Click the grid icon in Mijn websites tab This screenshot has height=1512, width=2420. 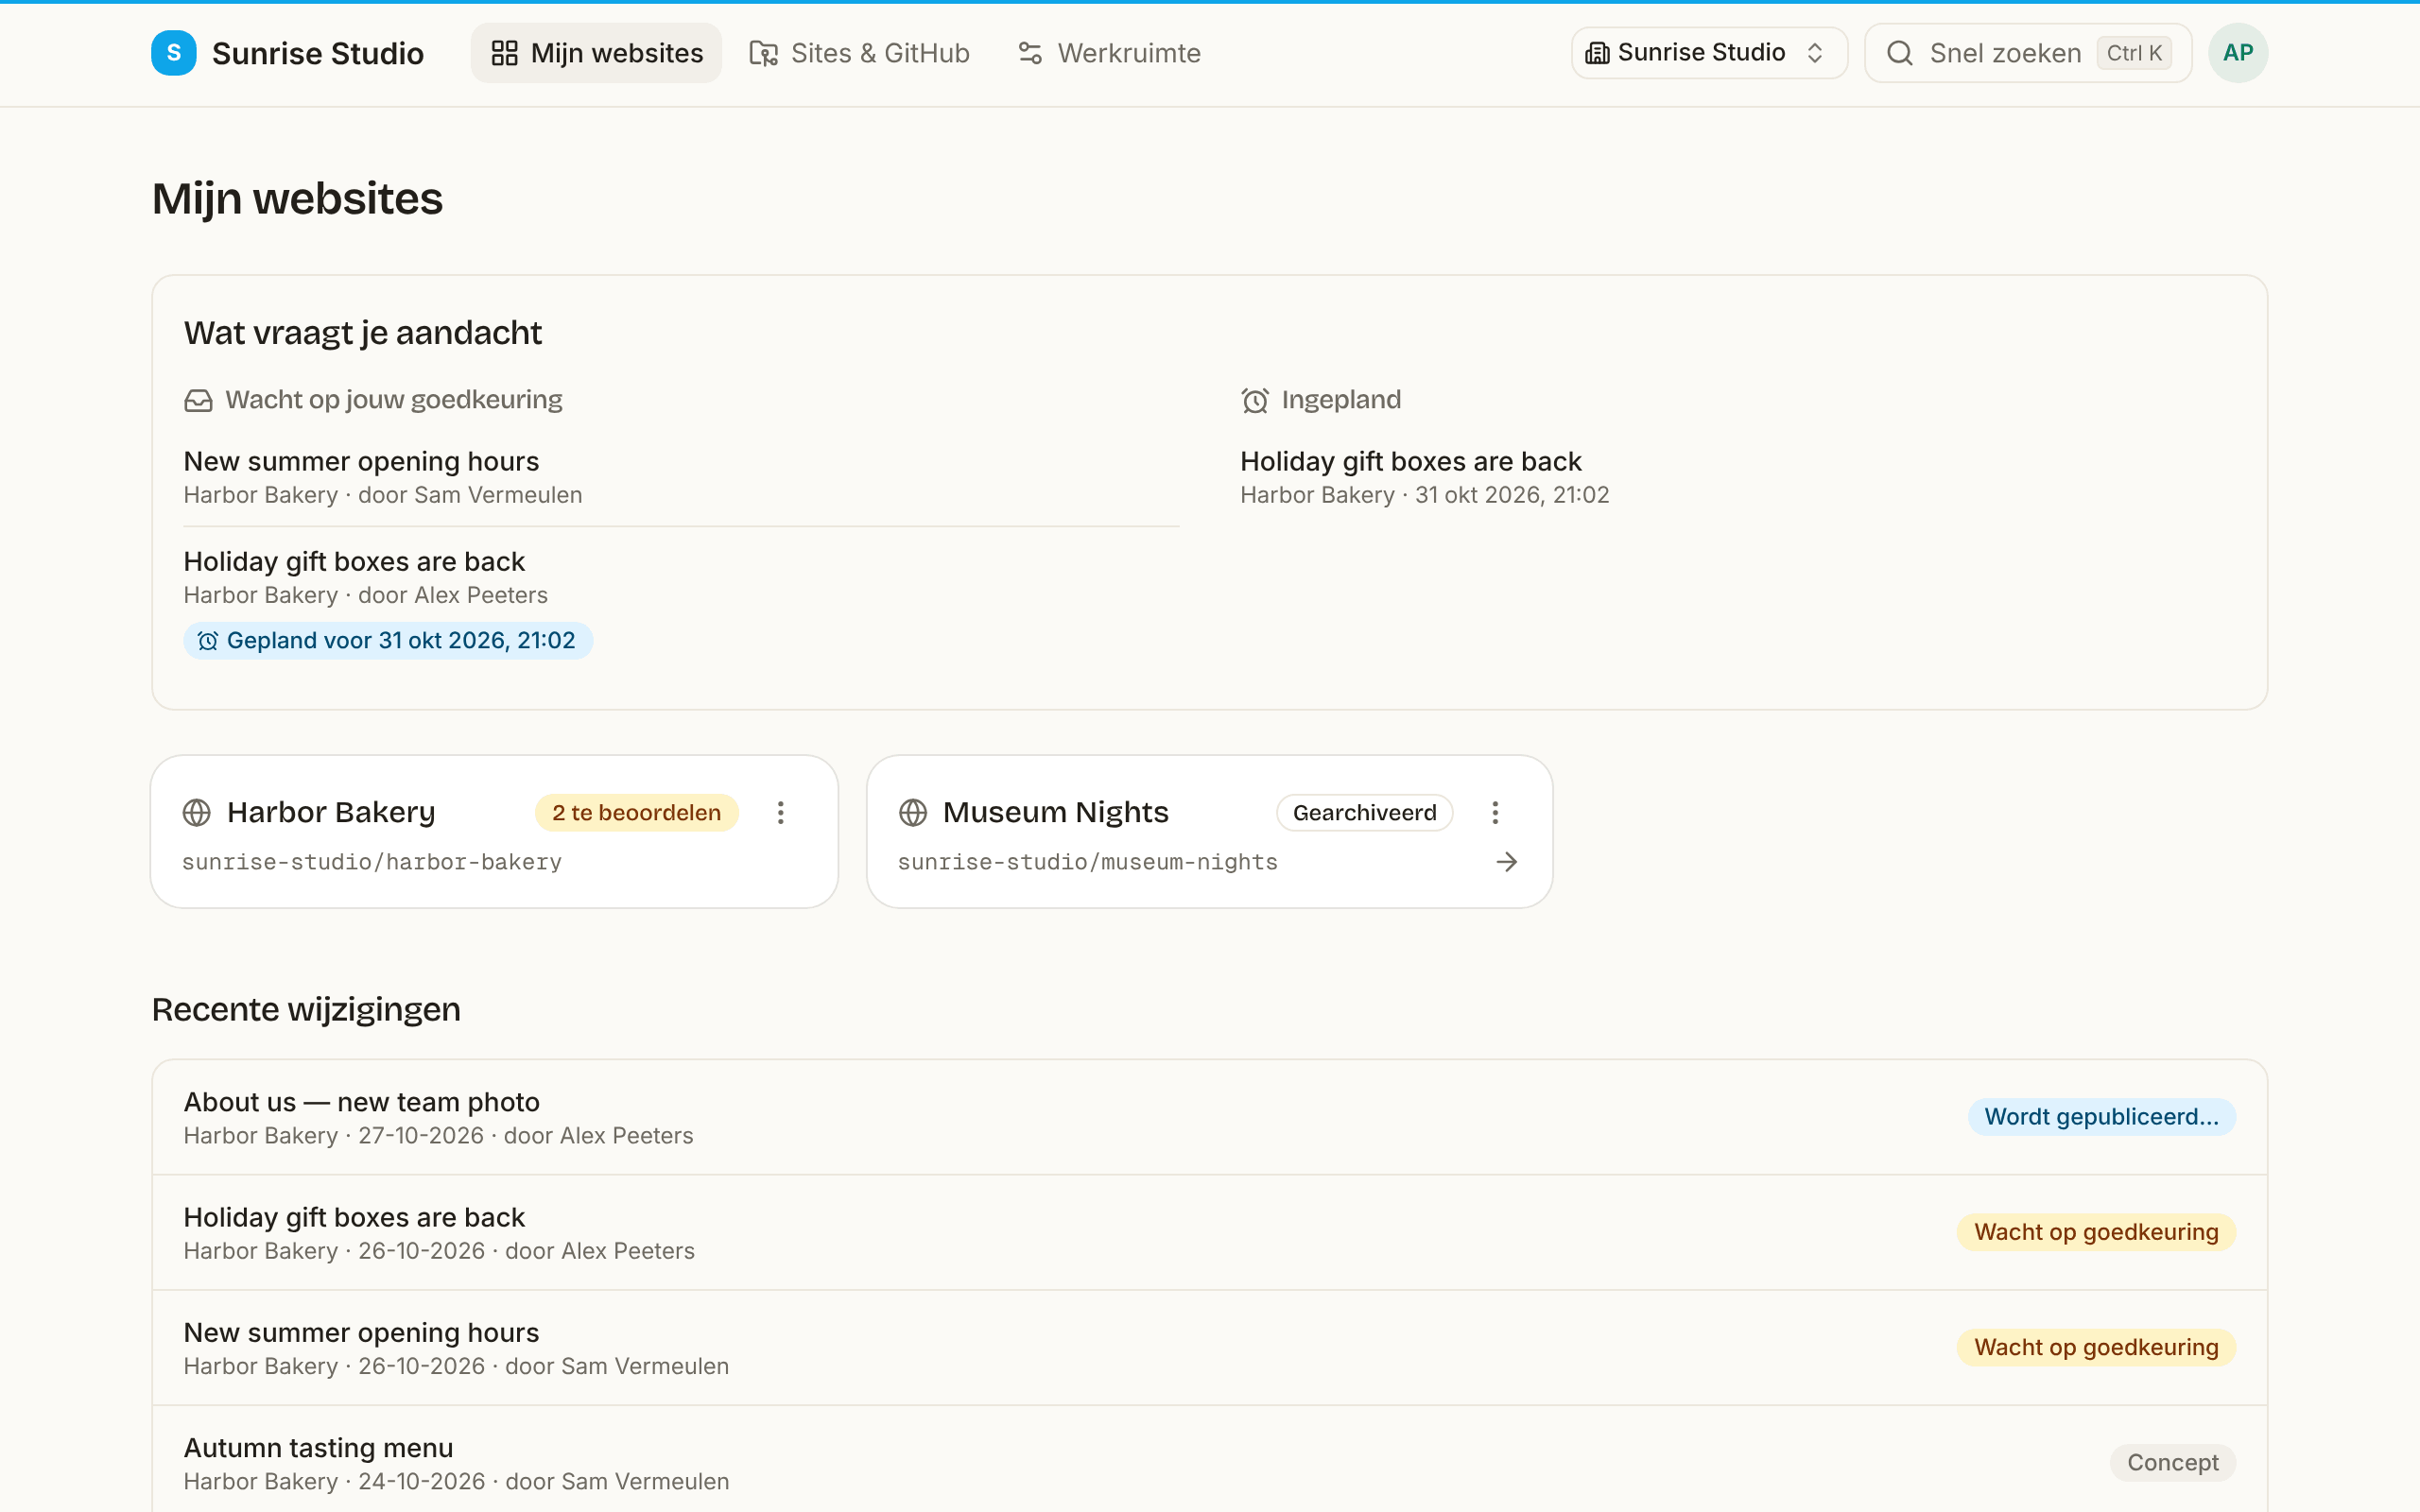pos(504,53)
